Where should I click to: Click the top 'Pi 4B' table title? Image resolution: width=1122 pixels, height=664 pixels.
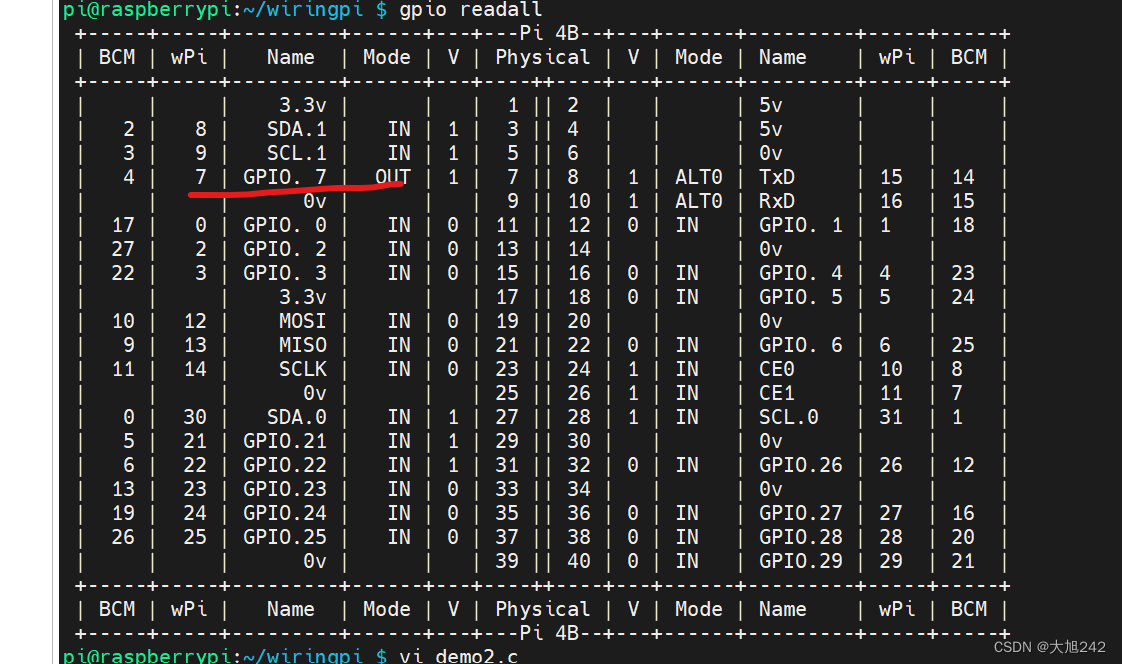coord(549,33)
